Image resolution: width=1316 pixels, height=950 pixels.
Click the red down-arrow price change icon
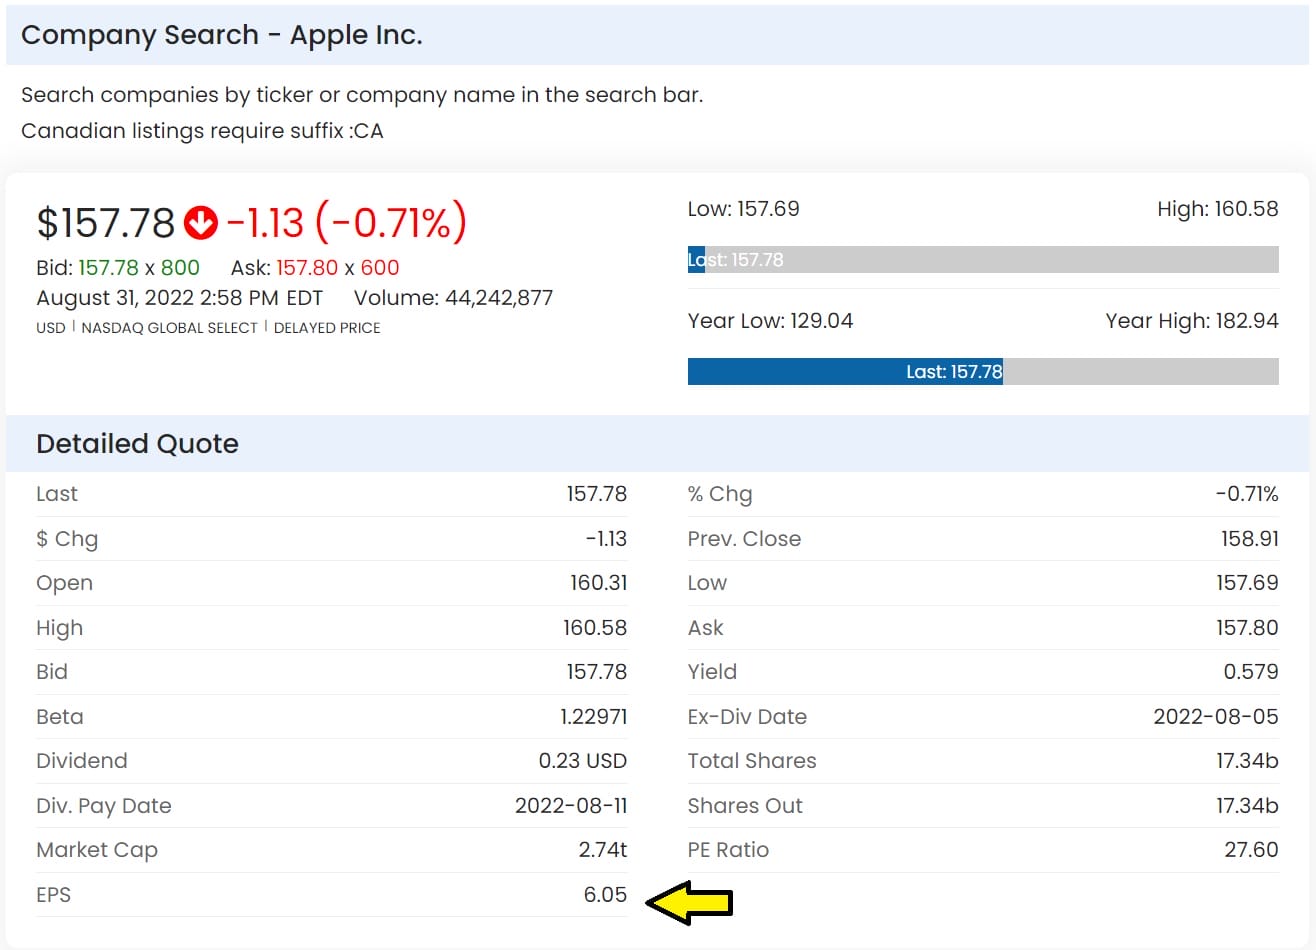[x=201, y=223]
